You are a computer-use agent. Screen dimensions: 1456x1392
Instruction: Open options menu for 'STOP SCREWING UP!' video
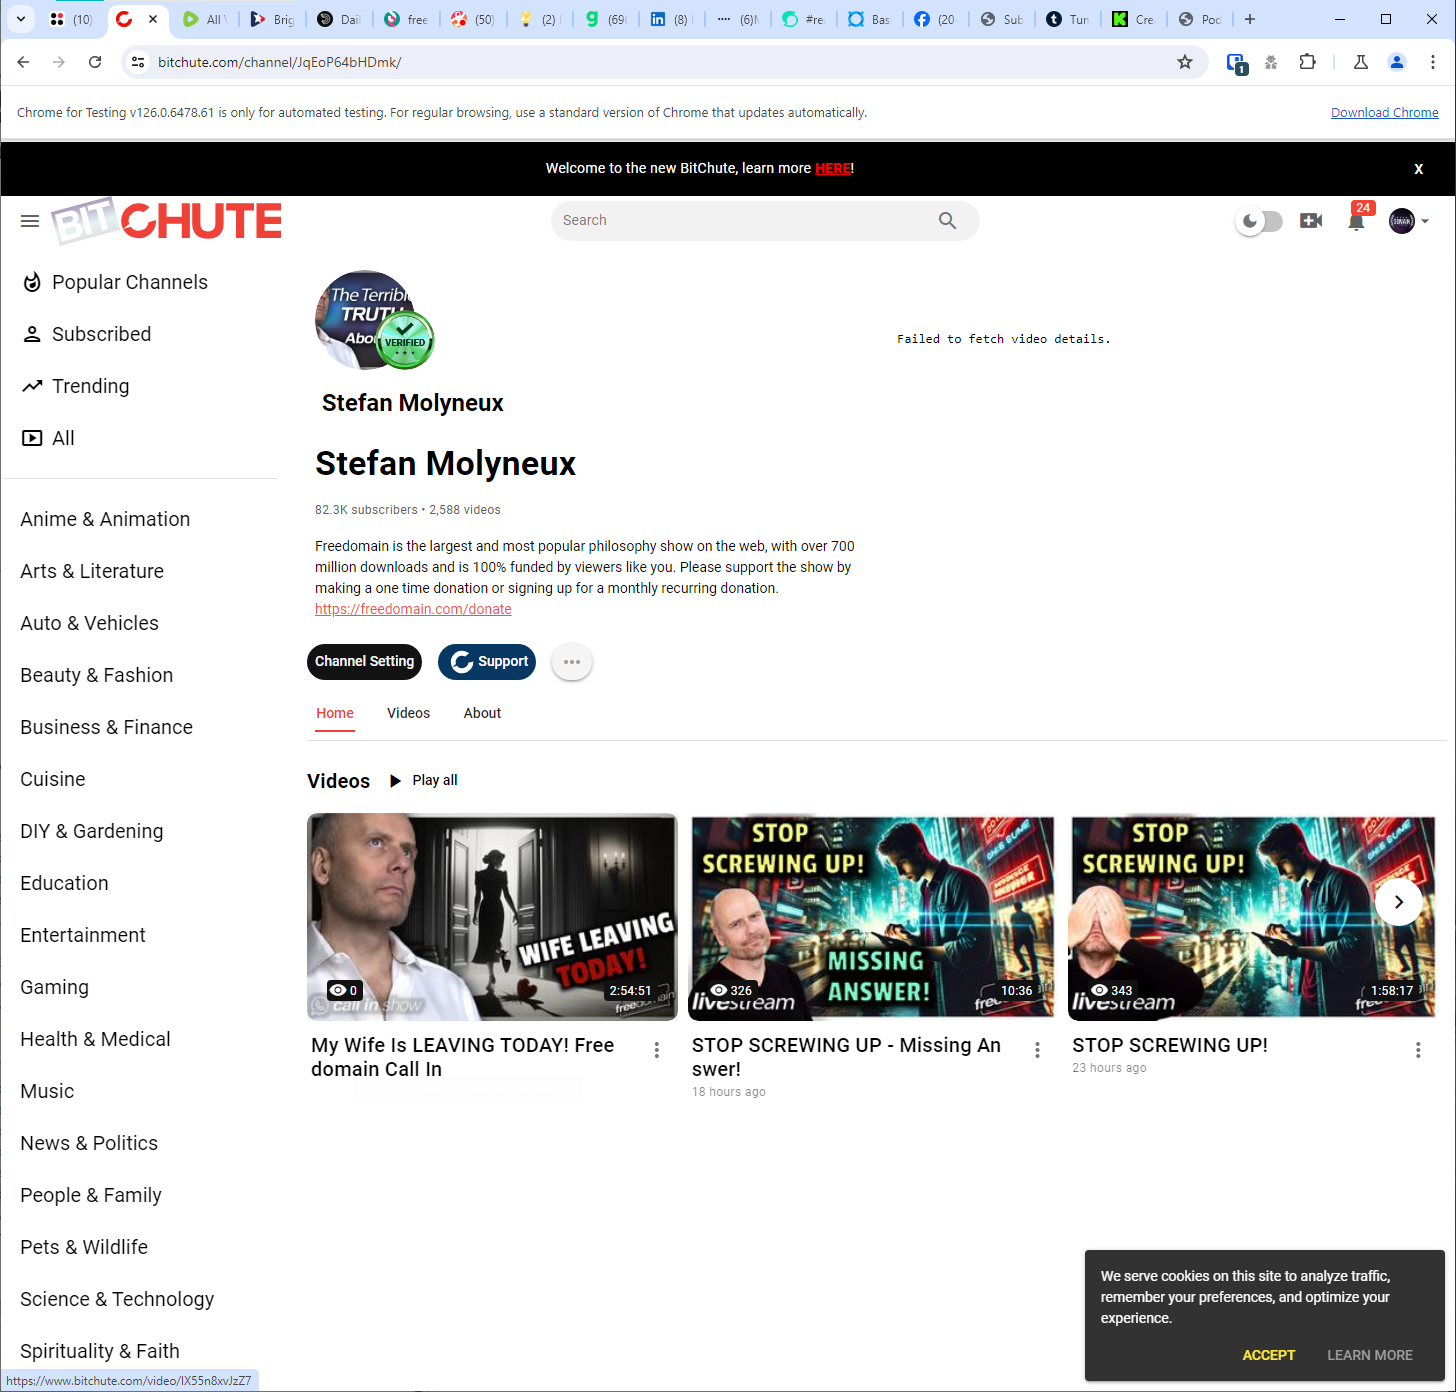(1418, 1050)
